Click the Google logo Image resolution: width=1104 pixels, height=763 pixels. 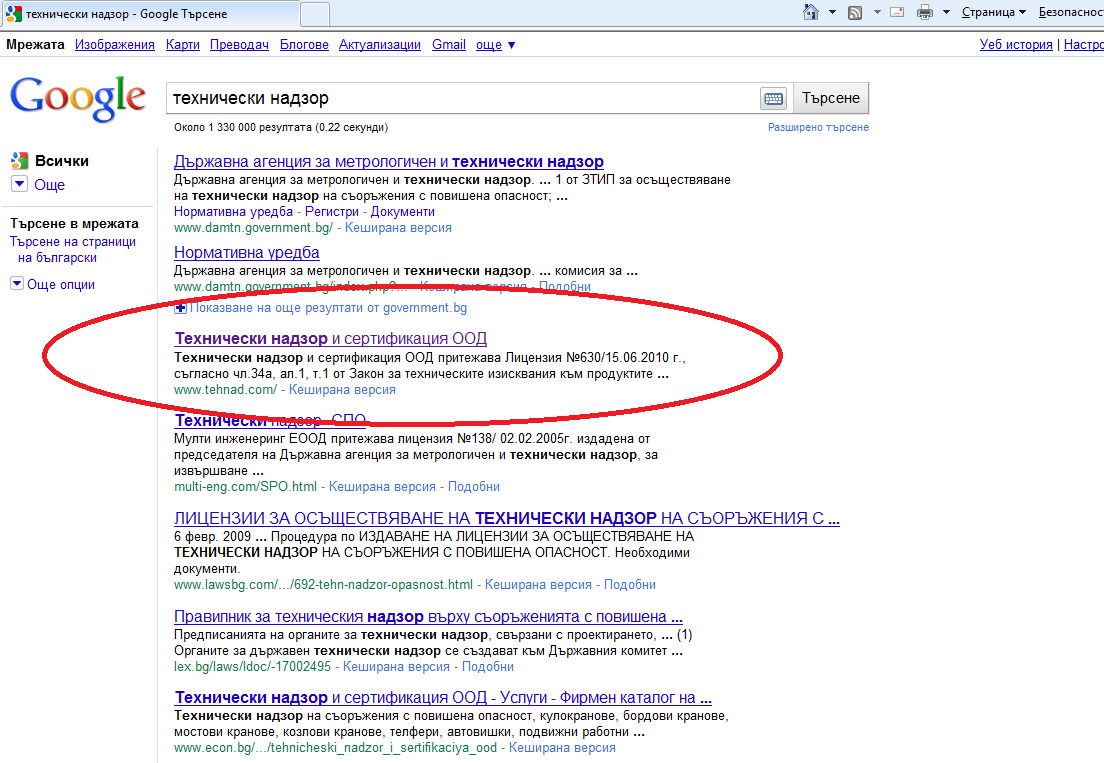(x=77, y=99)
